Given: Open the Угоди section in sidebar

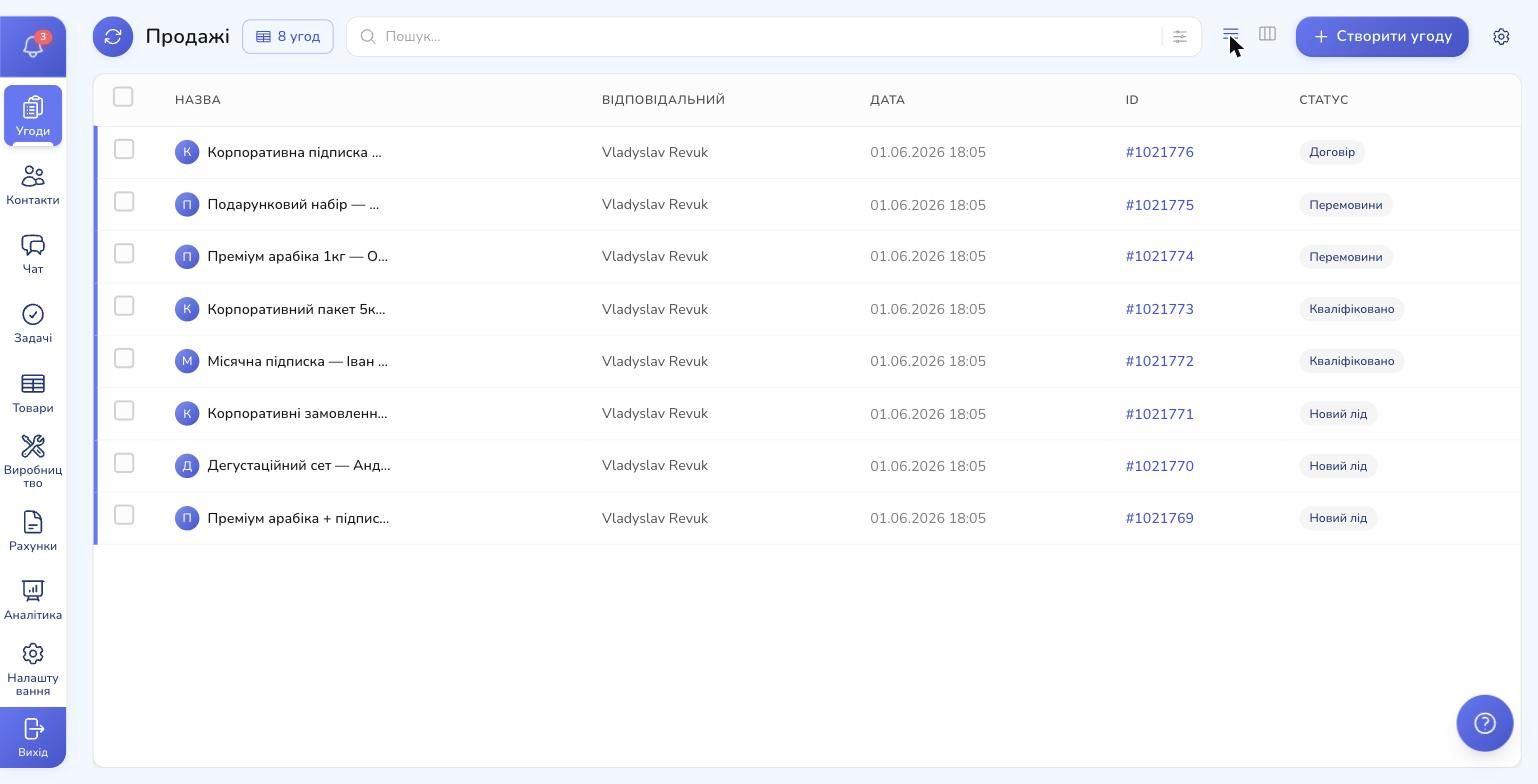Looking at the screenshot, I should (x=33, y=115).
